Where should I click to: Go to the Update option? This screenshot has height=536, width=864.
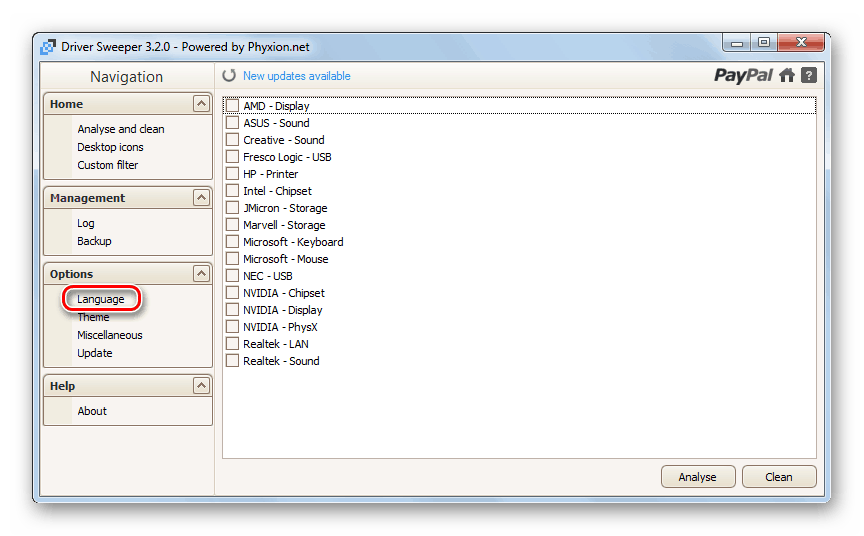coord(95,353)
